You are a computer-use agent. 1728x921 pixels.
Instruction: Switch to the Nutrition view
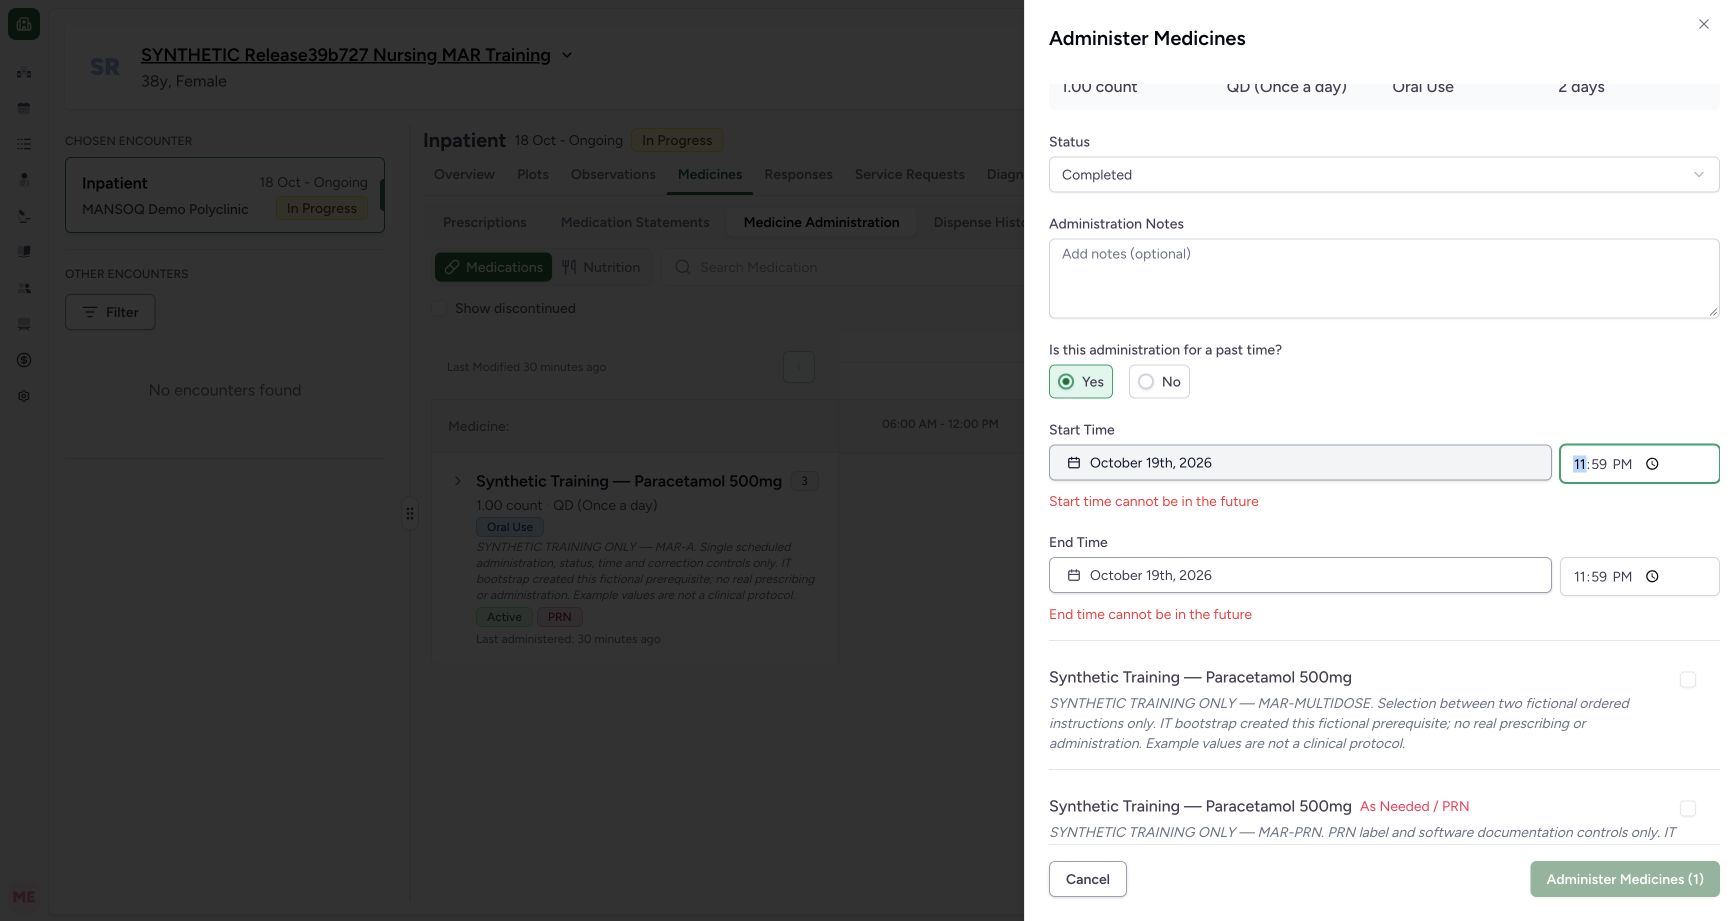coord(602,267)
